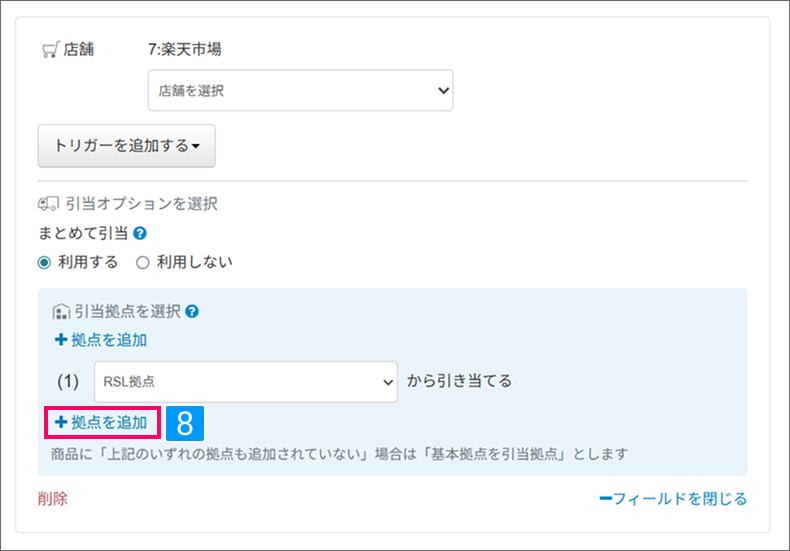Click the blue number 8 badge

coord(184,423)
